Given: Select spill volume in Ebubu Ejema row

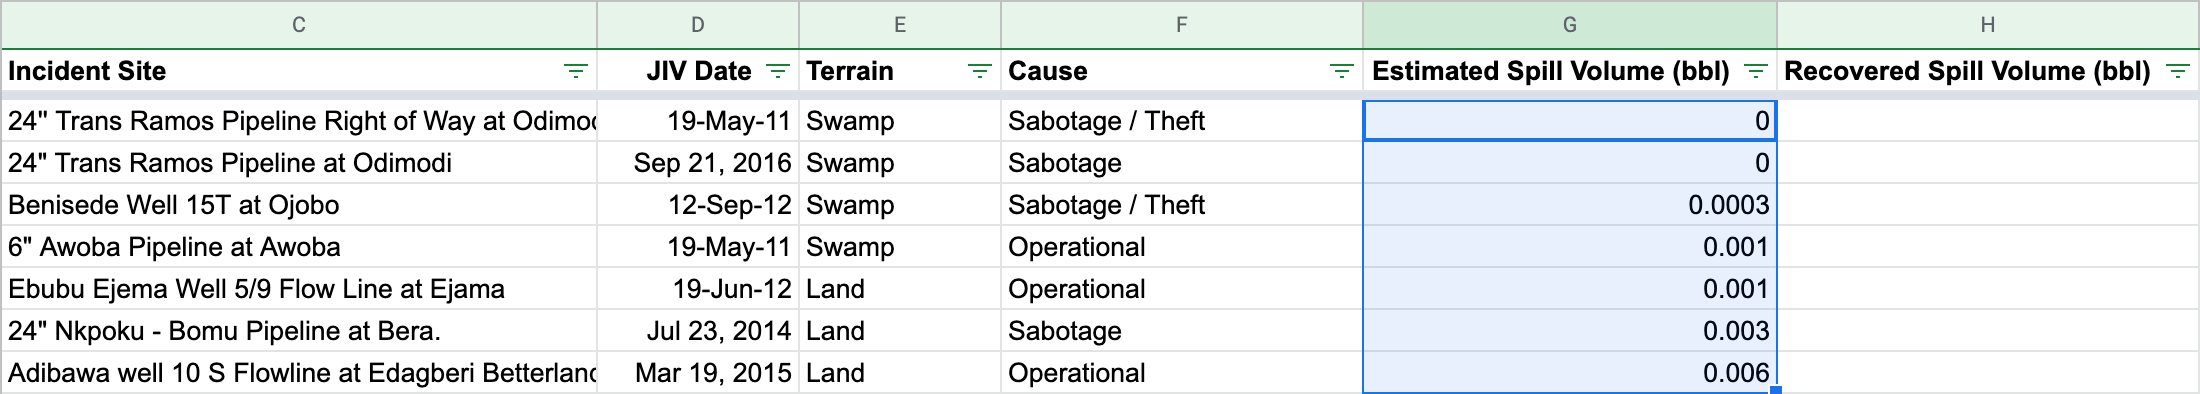Looking at the screenshot, I should (x=1570, y=289).
